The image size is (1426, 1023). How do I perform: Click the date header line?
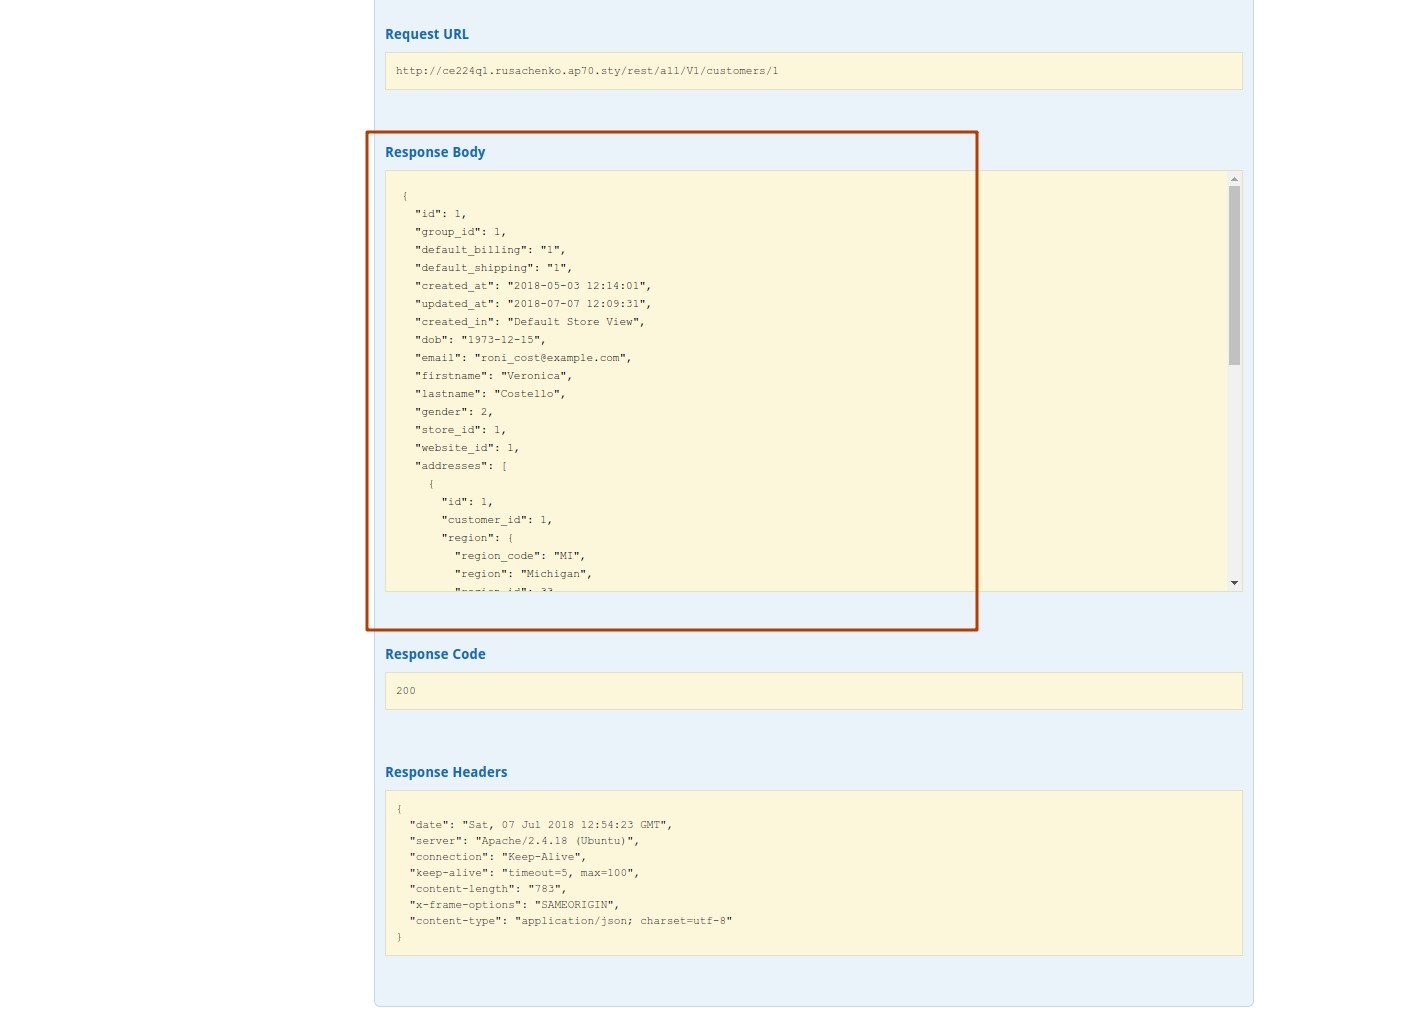(x=540, y=825)
